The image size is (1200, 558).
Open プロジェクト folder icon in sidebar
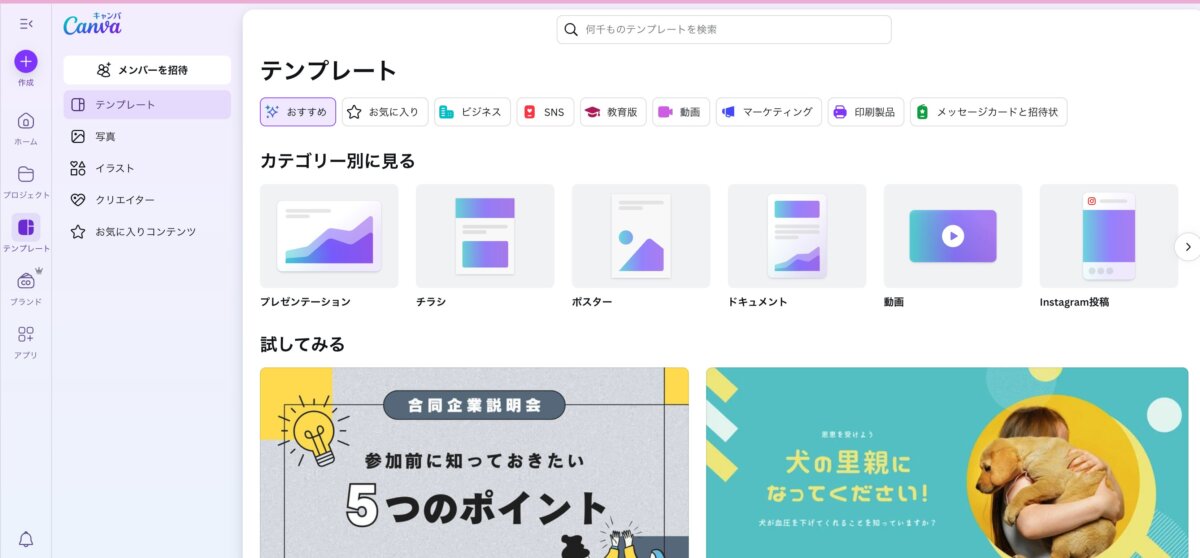(26, 174)
